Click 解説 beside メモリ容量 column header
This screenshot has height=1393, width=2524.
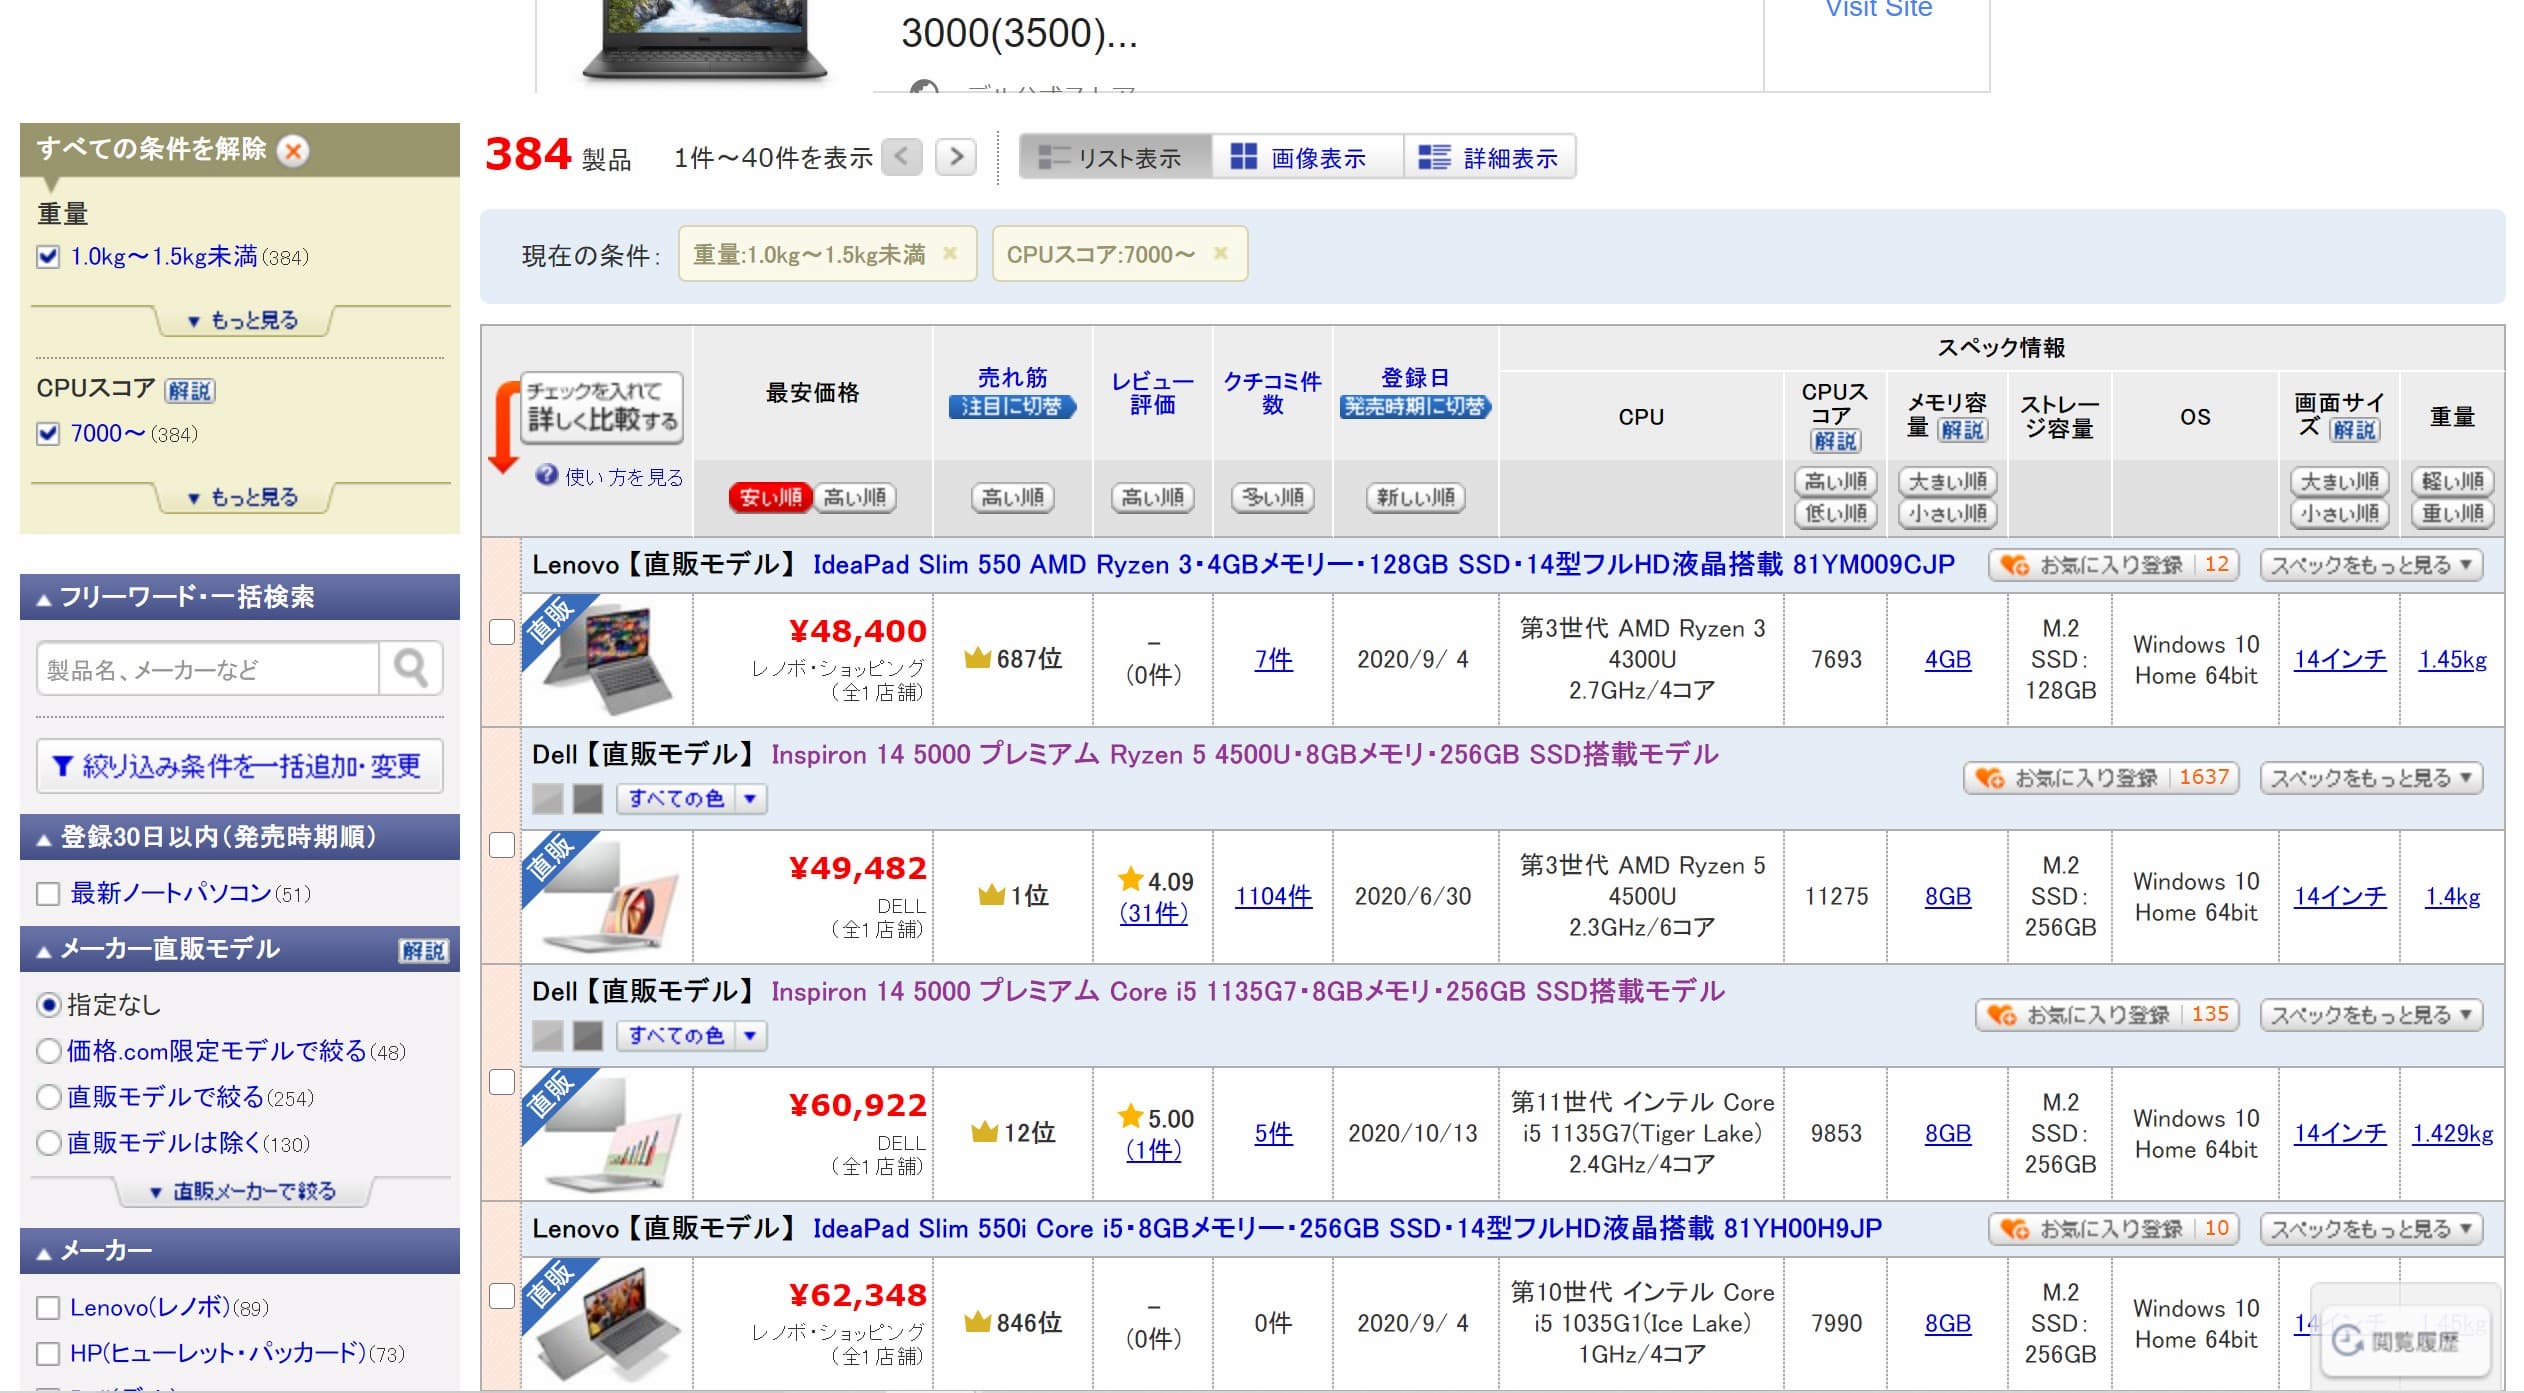(x=1963, y=430)
